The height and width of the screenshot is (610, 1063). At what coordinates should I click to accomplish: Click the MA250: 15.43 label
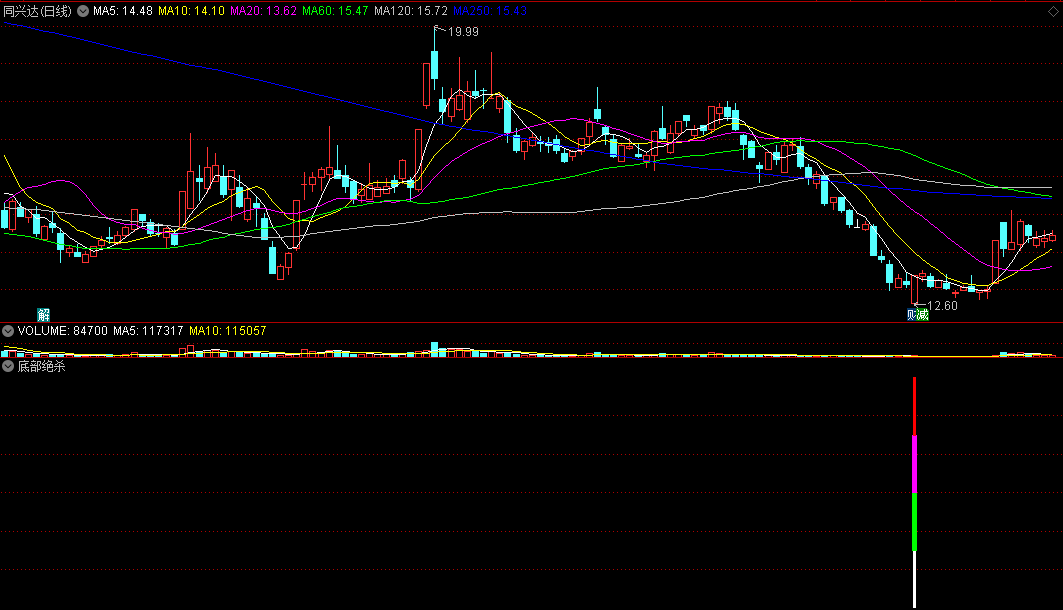(x=489, y=11)
